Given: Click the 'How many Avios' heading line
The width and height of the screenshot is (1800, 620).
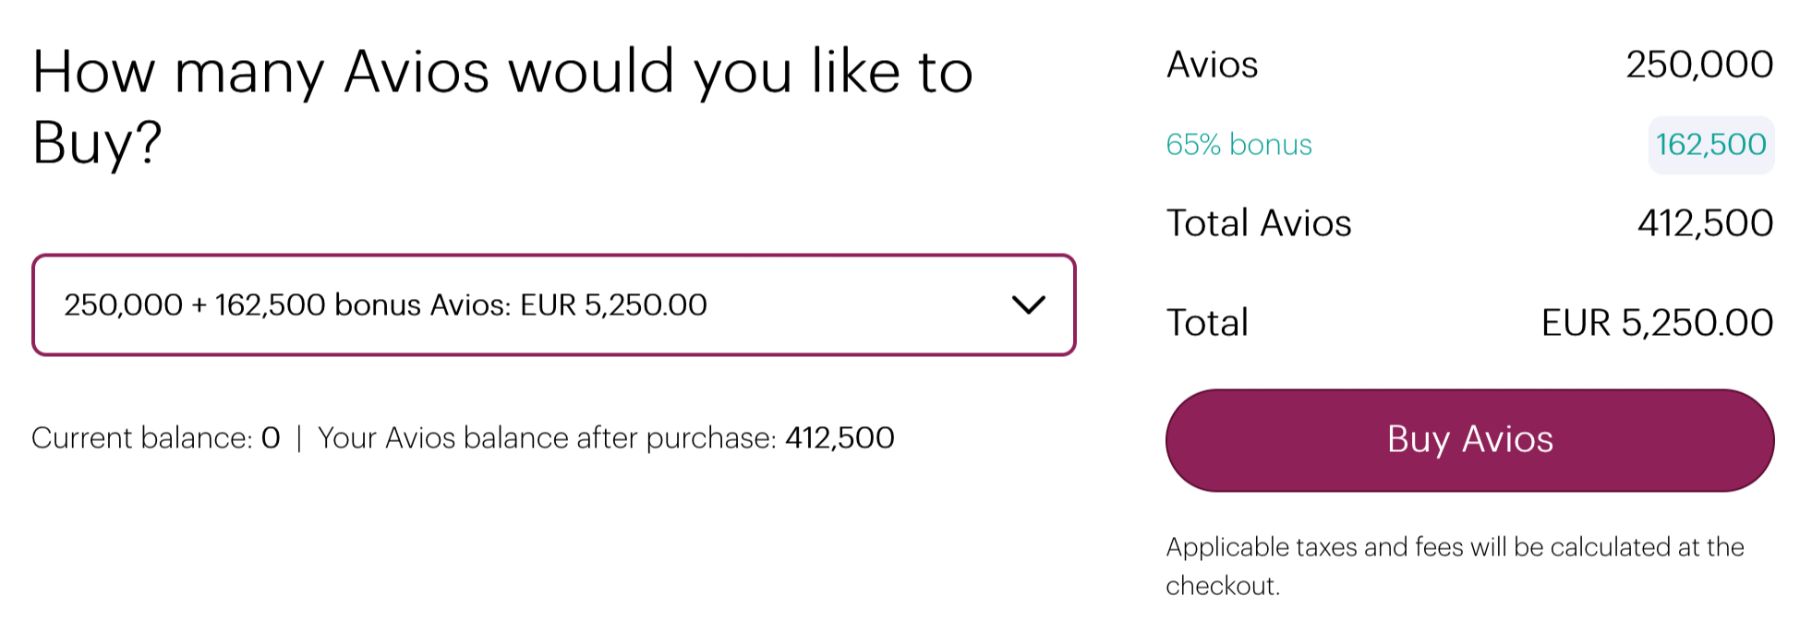Looking at the screenshot, I should (502, 73).
